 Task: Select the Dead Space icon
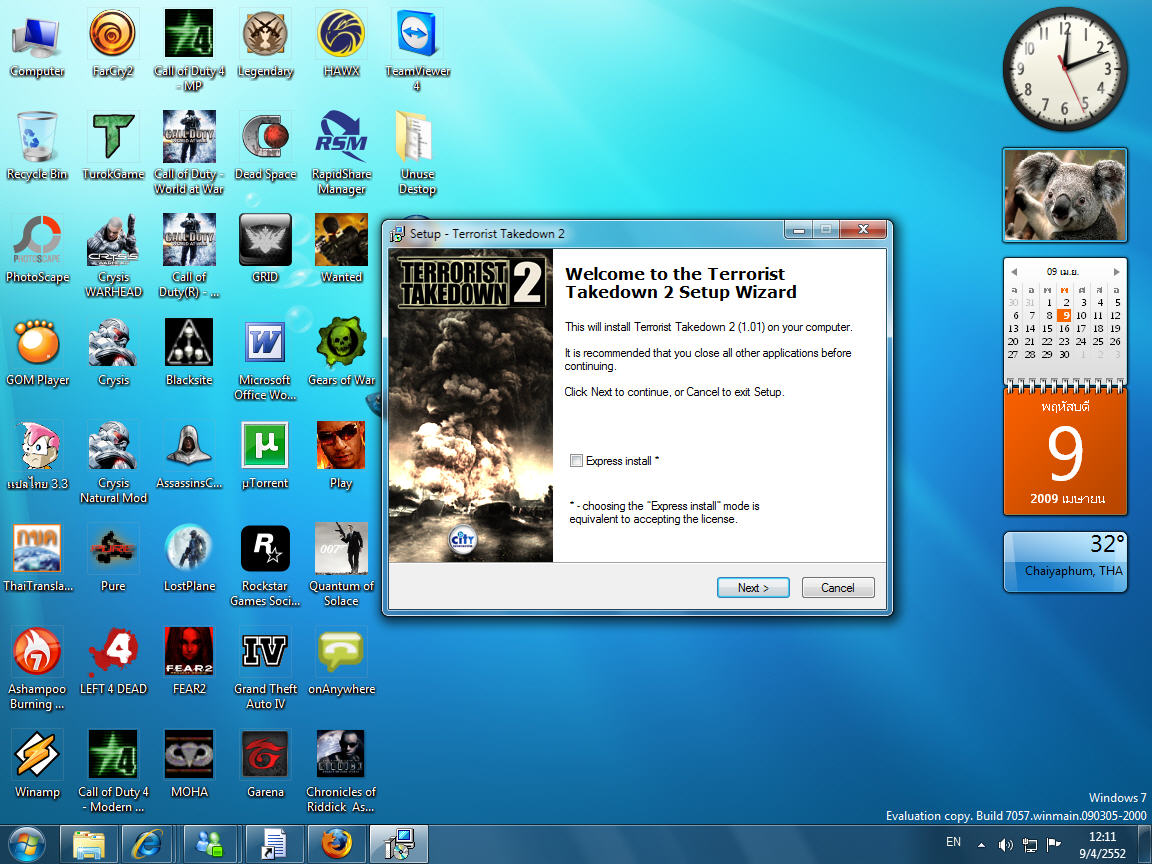click(x=265, y=145)
